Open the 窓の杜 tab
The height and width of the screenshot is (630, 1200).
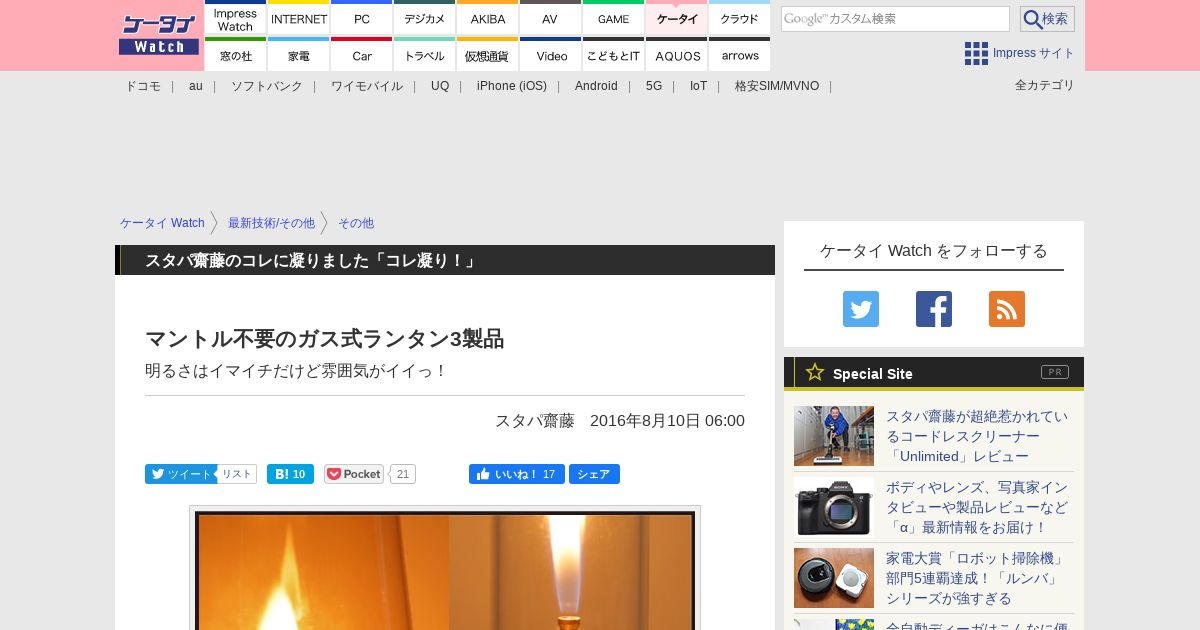coord(235,55)
